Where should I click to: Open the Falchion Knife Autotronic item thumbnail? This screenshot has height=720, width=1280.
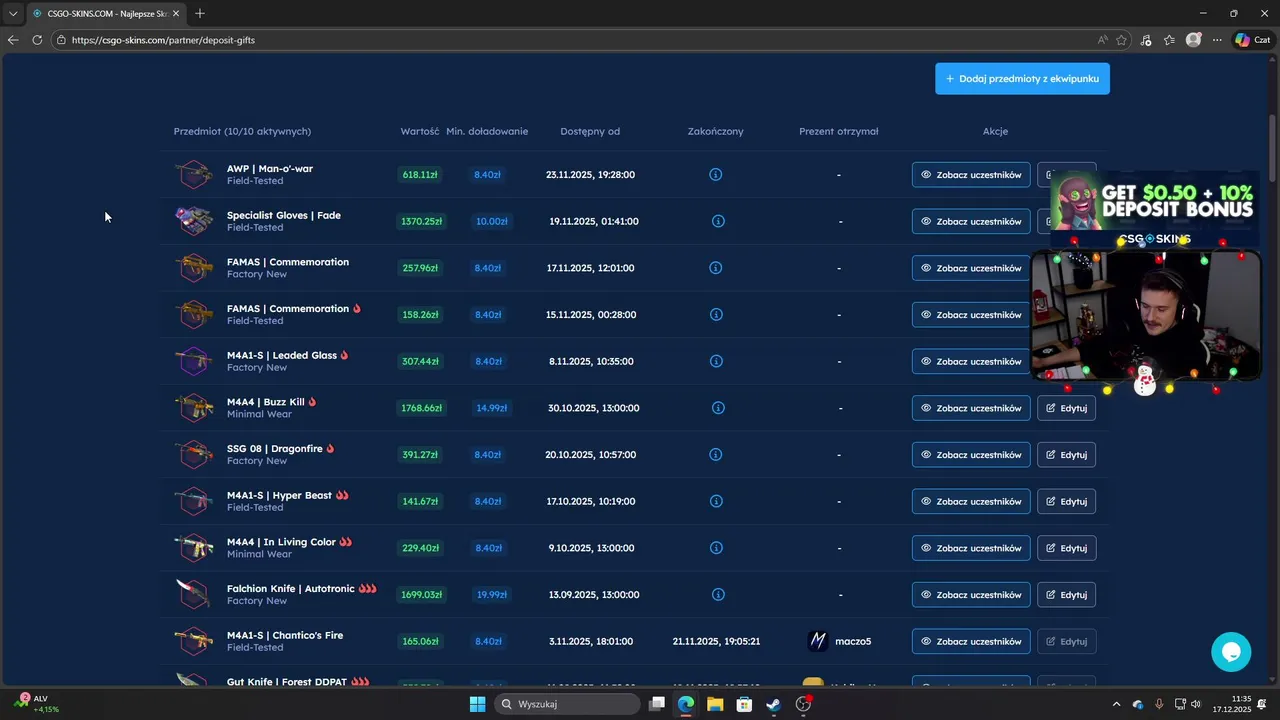coord(194,594)
